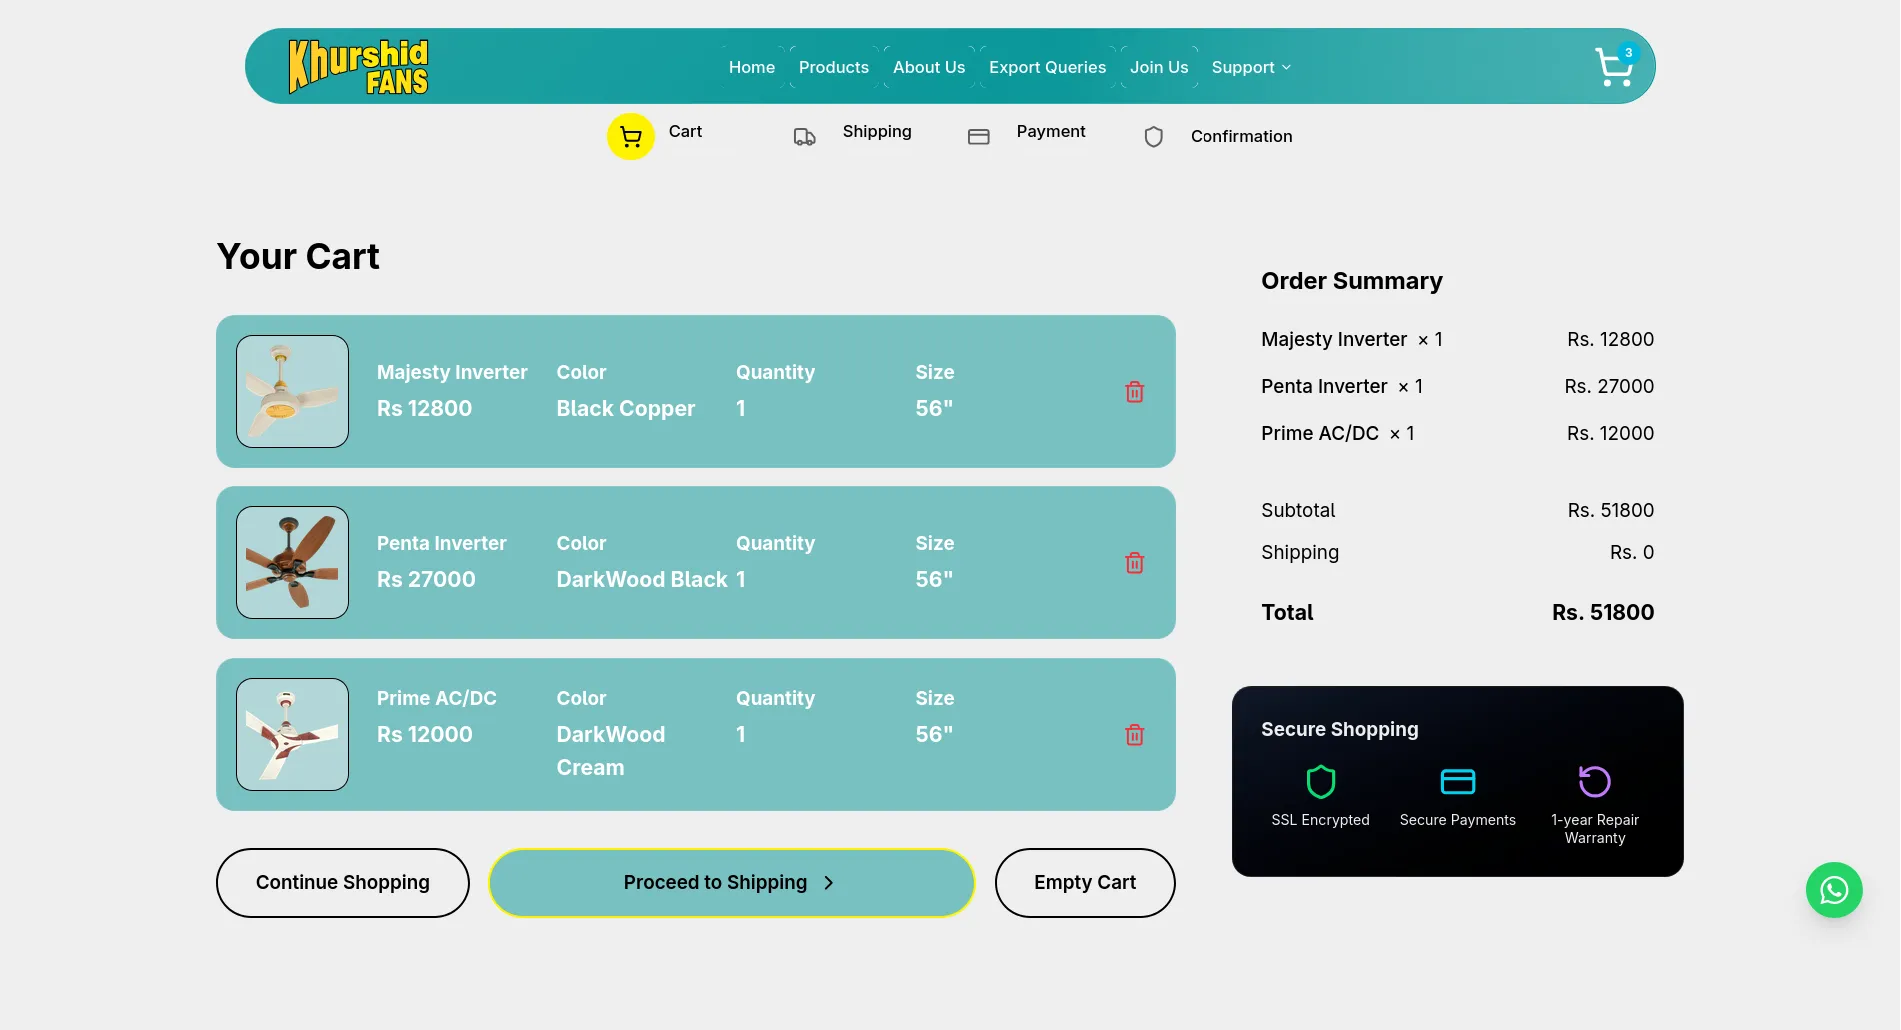Click the Rs. 0 Shipping amount
This screenshot has height=1030, width=1901.
point(1632,552)
